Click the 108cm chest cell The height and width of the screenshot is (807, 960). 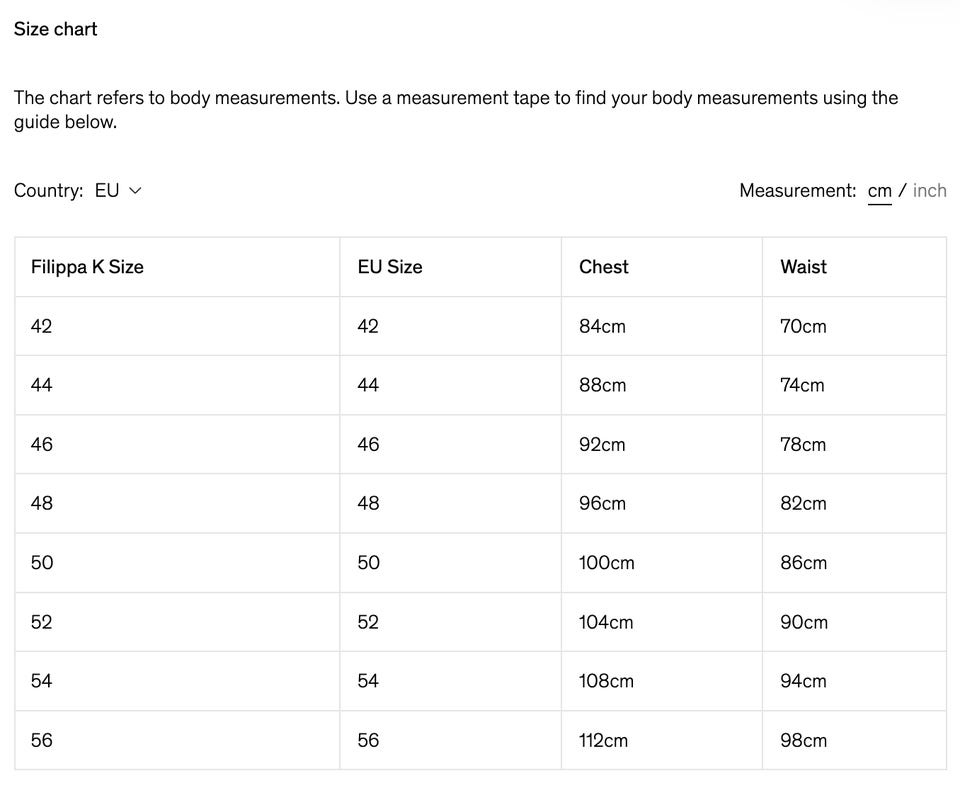click(606, 682)
